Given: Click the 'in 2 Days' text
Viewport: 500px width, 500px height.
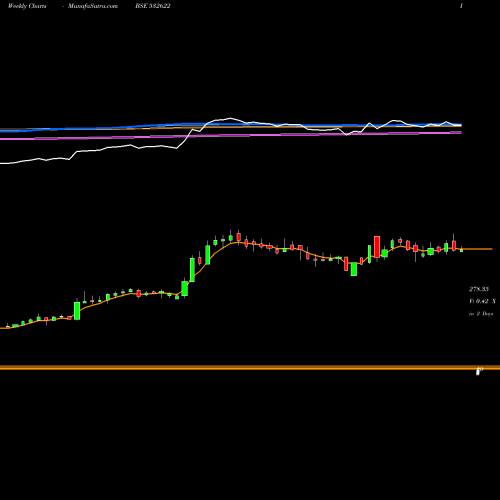Looking at the screenshot, I should (x=481, y=314).
